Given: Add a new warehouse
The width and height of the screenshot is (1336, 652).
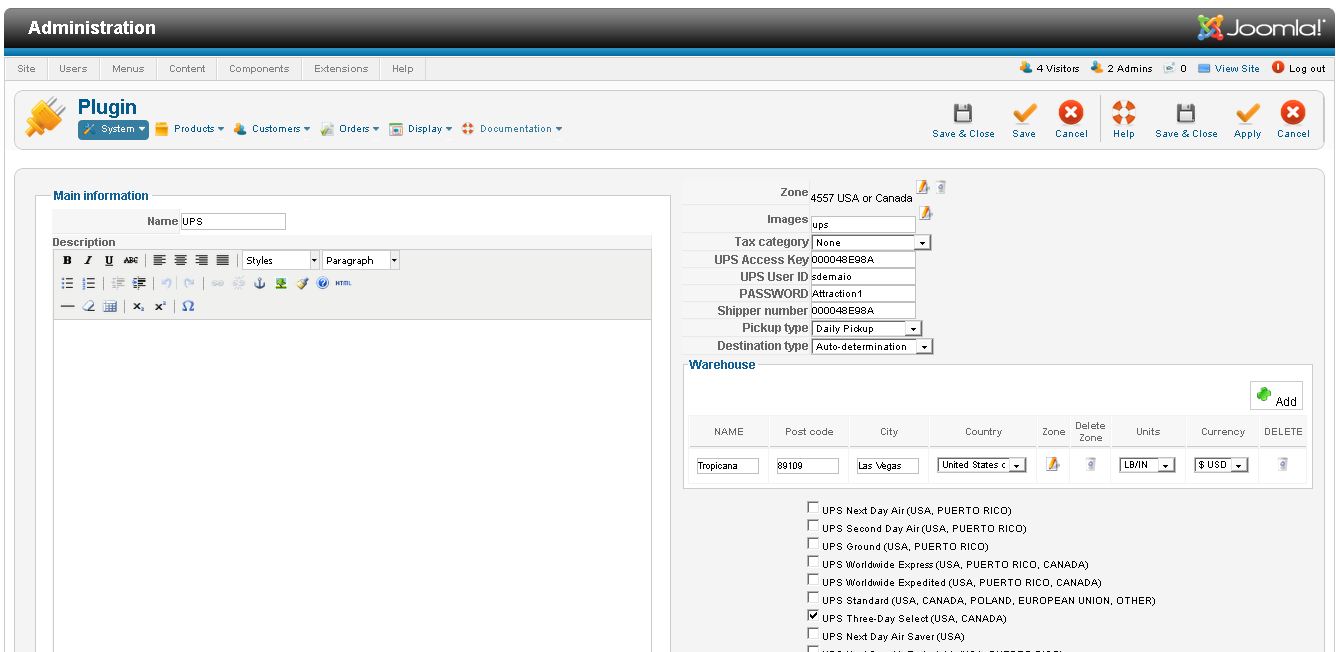Looking at the screenshot, I should (1276, 396).
